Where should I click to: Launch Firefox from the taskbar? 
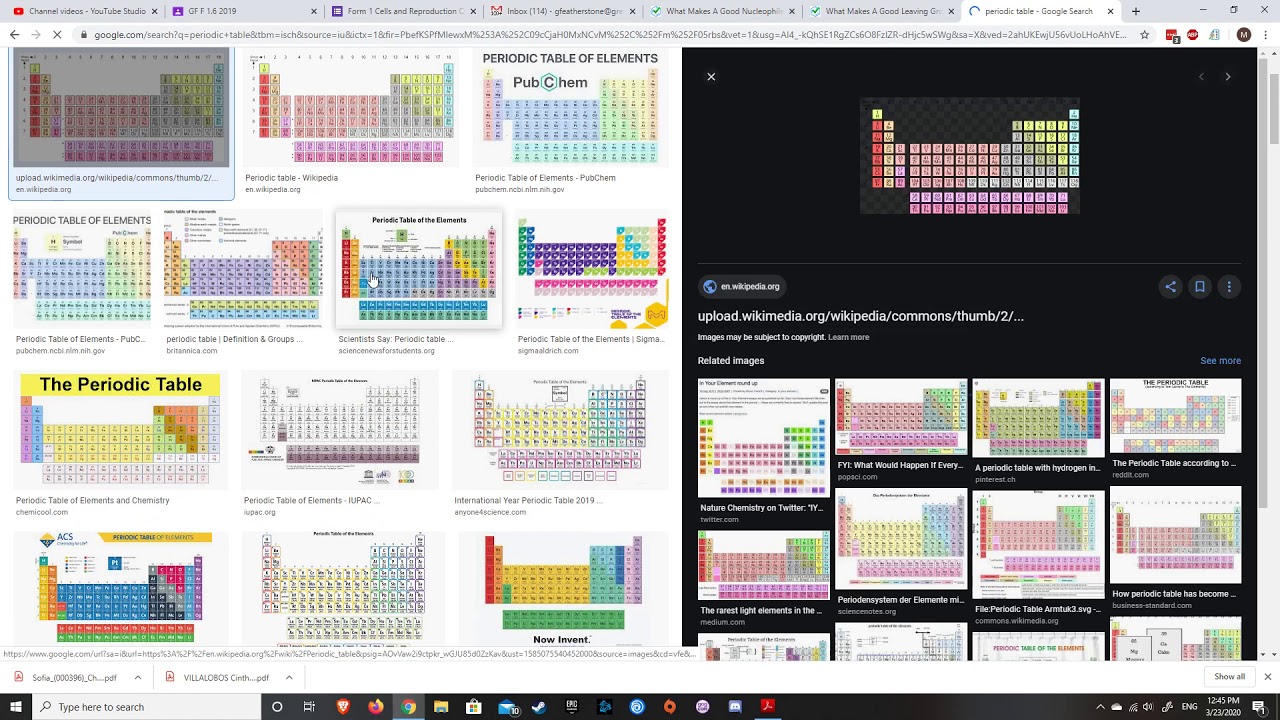pos(375,707)
